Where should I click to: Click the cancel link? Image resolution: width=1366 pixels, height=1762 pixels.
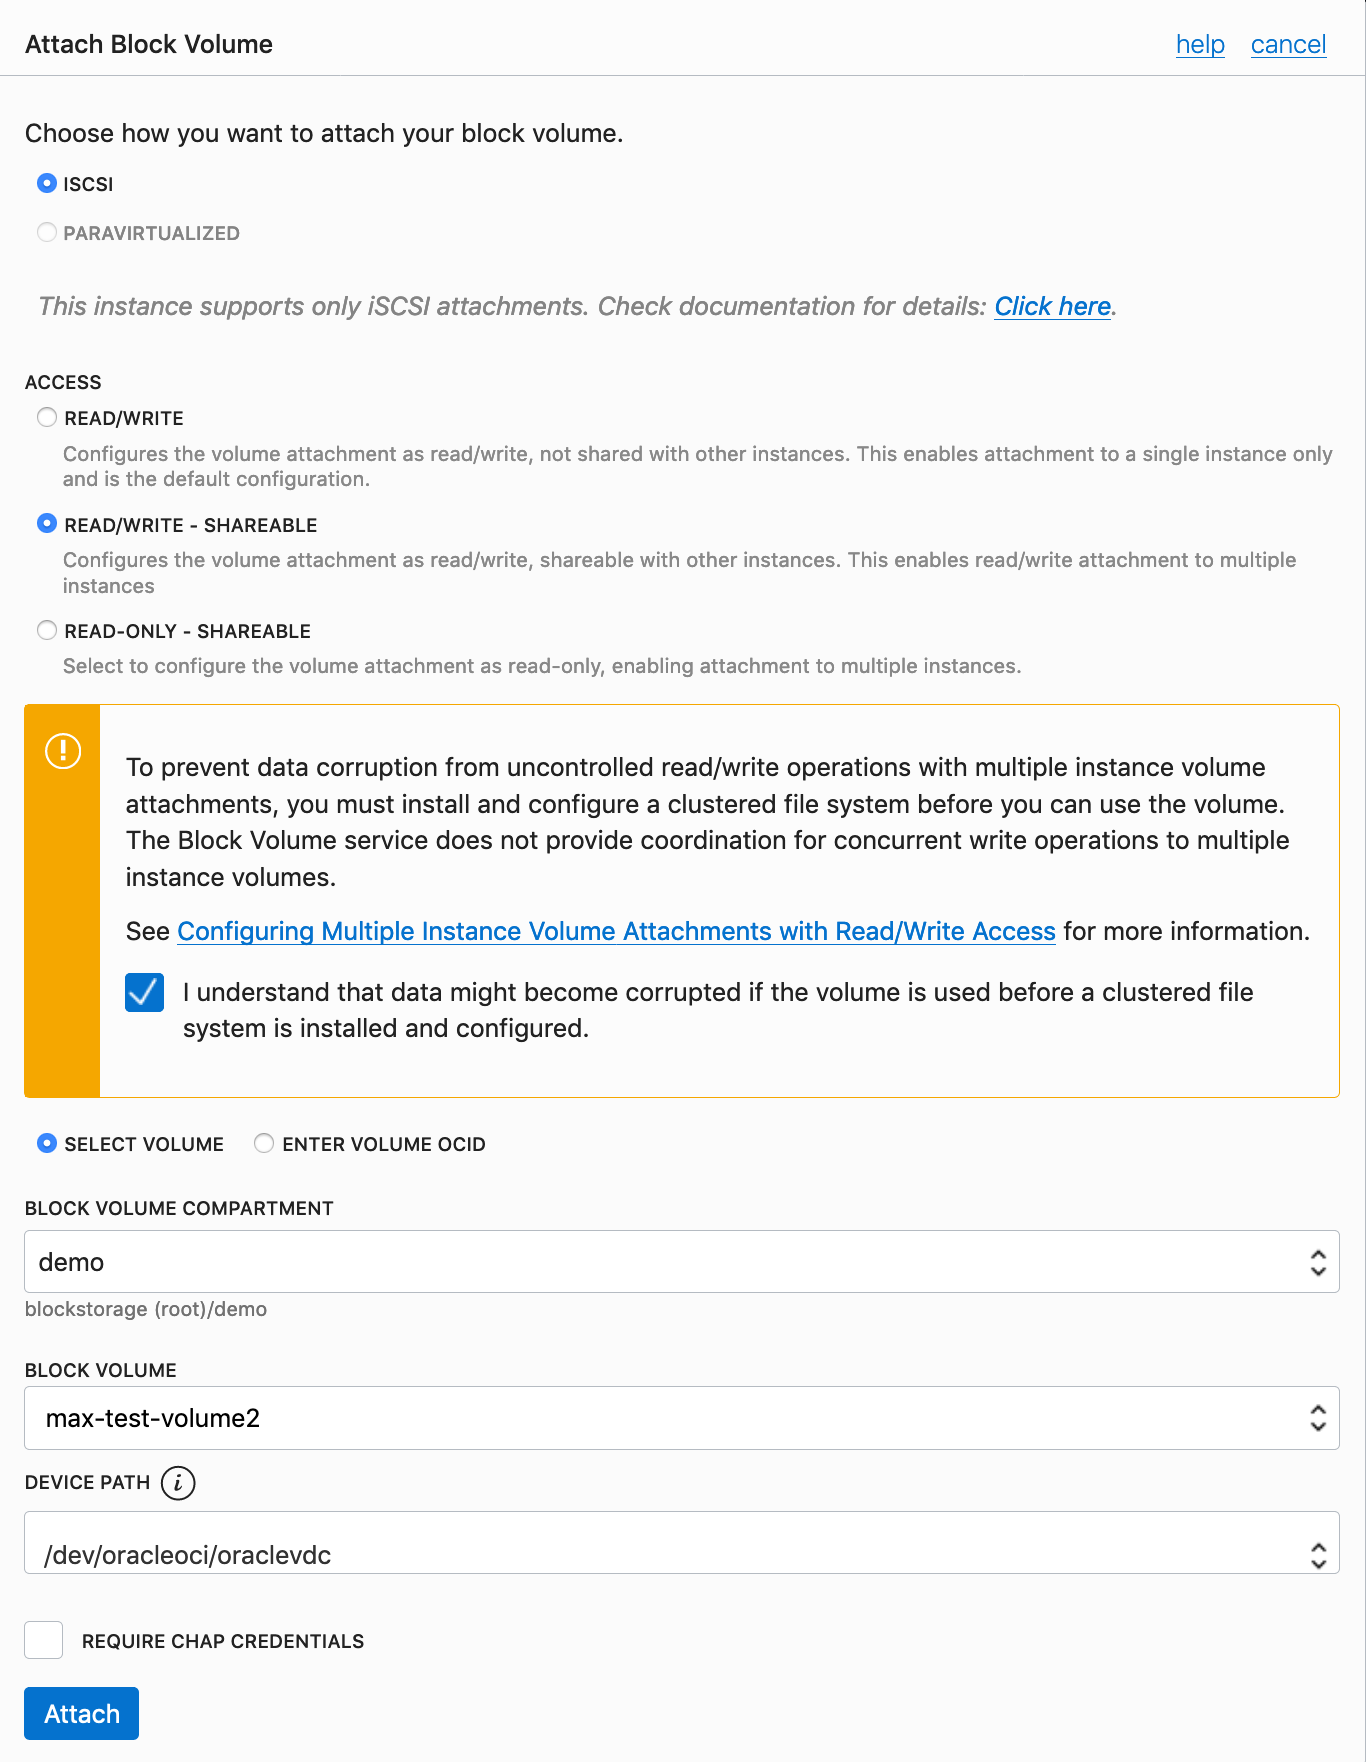(x=1288, y=44)
